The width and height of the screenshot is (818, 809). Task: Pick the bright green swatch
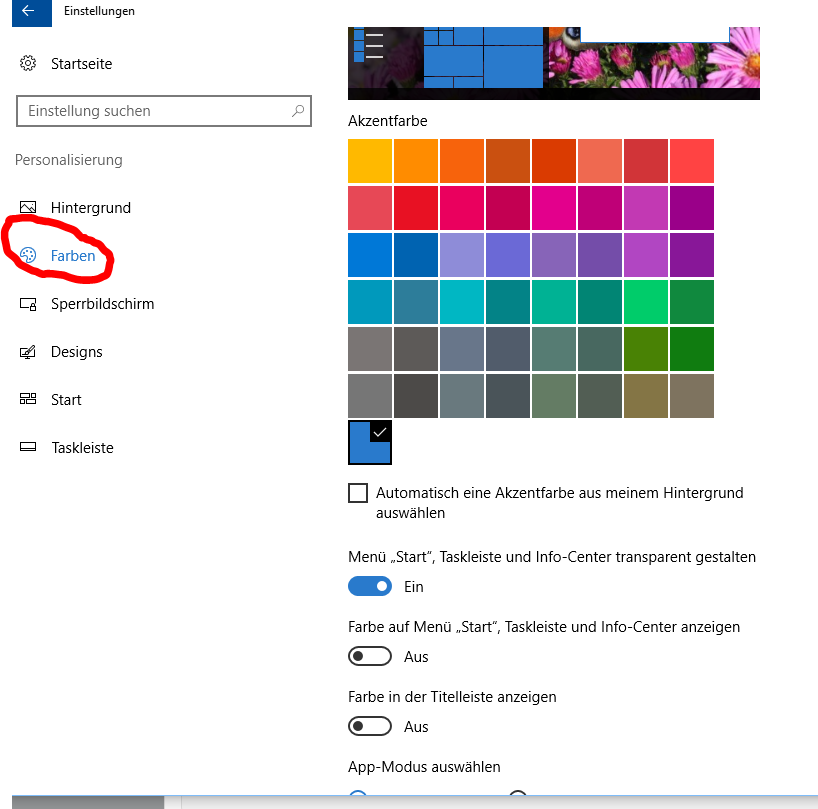[x=646, y=301]
